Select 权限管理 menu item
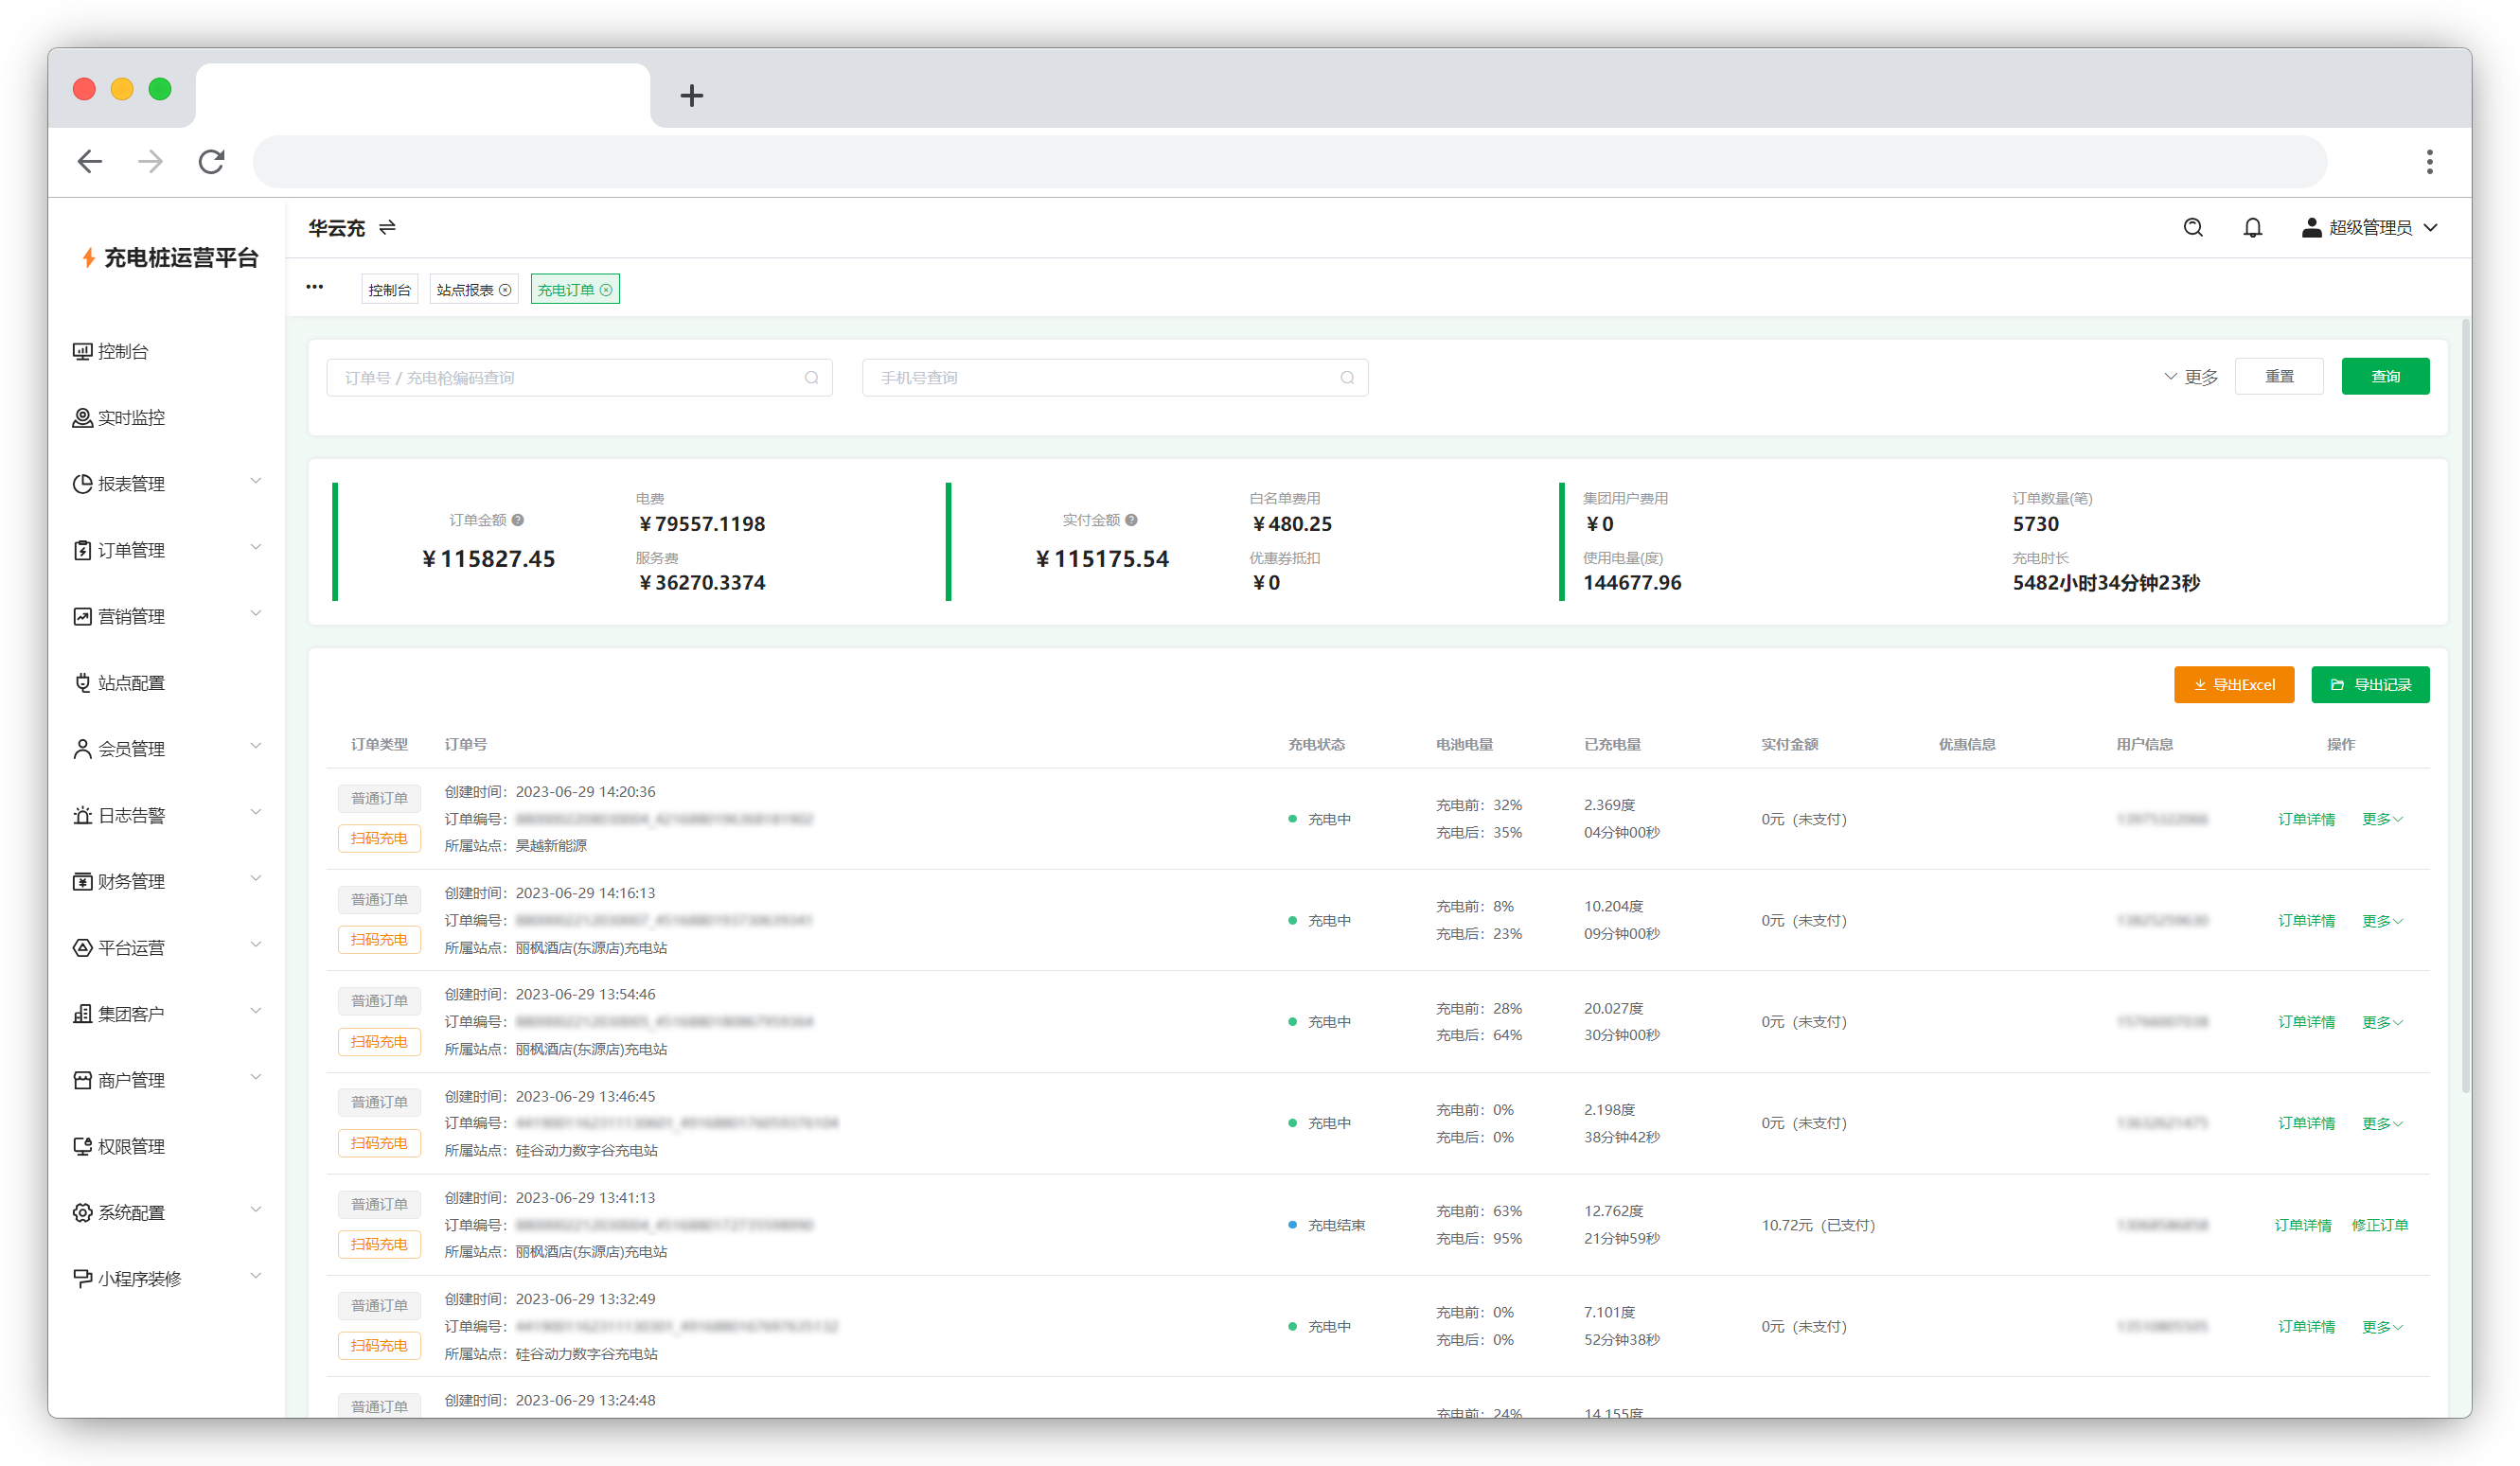Viewport: 2520px width, 1466px height. pyautogui.click(x=130, y=1146)
